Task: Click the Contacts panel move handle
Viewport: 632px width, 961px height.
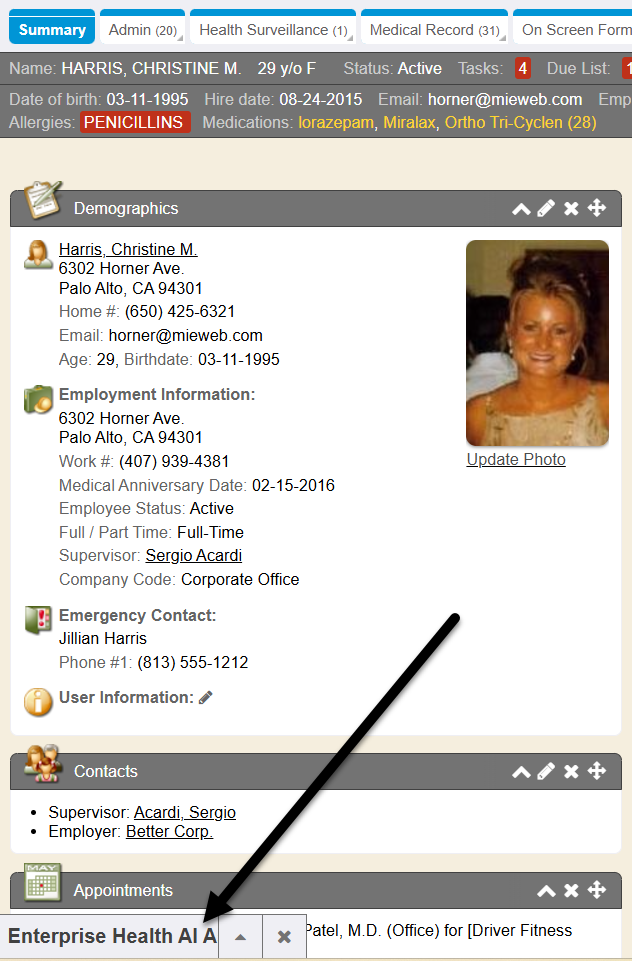Action: point(597,770)
